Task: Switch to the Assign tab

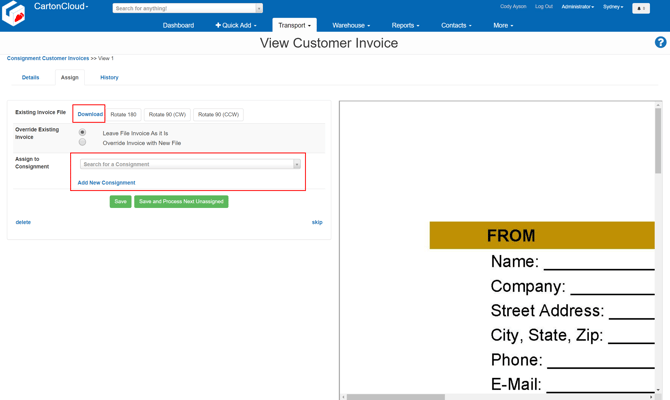Action: tap(70, 77)
